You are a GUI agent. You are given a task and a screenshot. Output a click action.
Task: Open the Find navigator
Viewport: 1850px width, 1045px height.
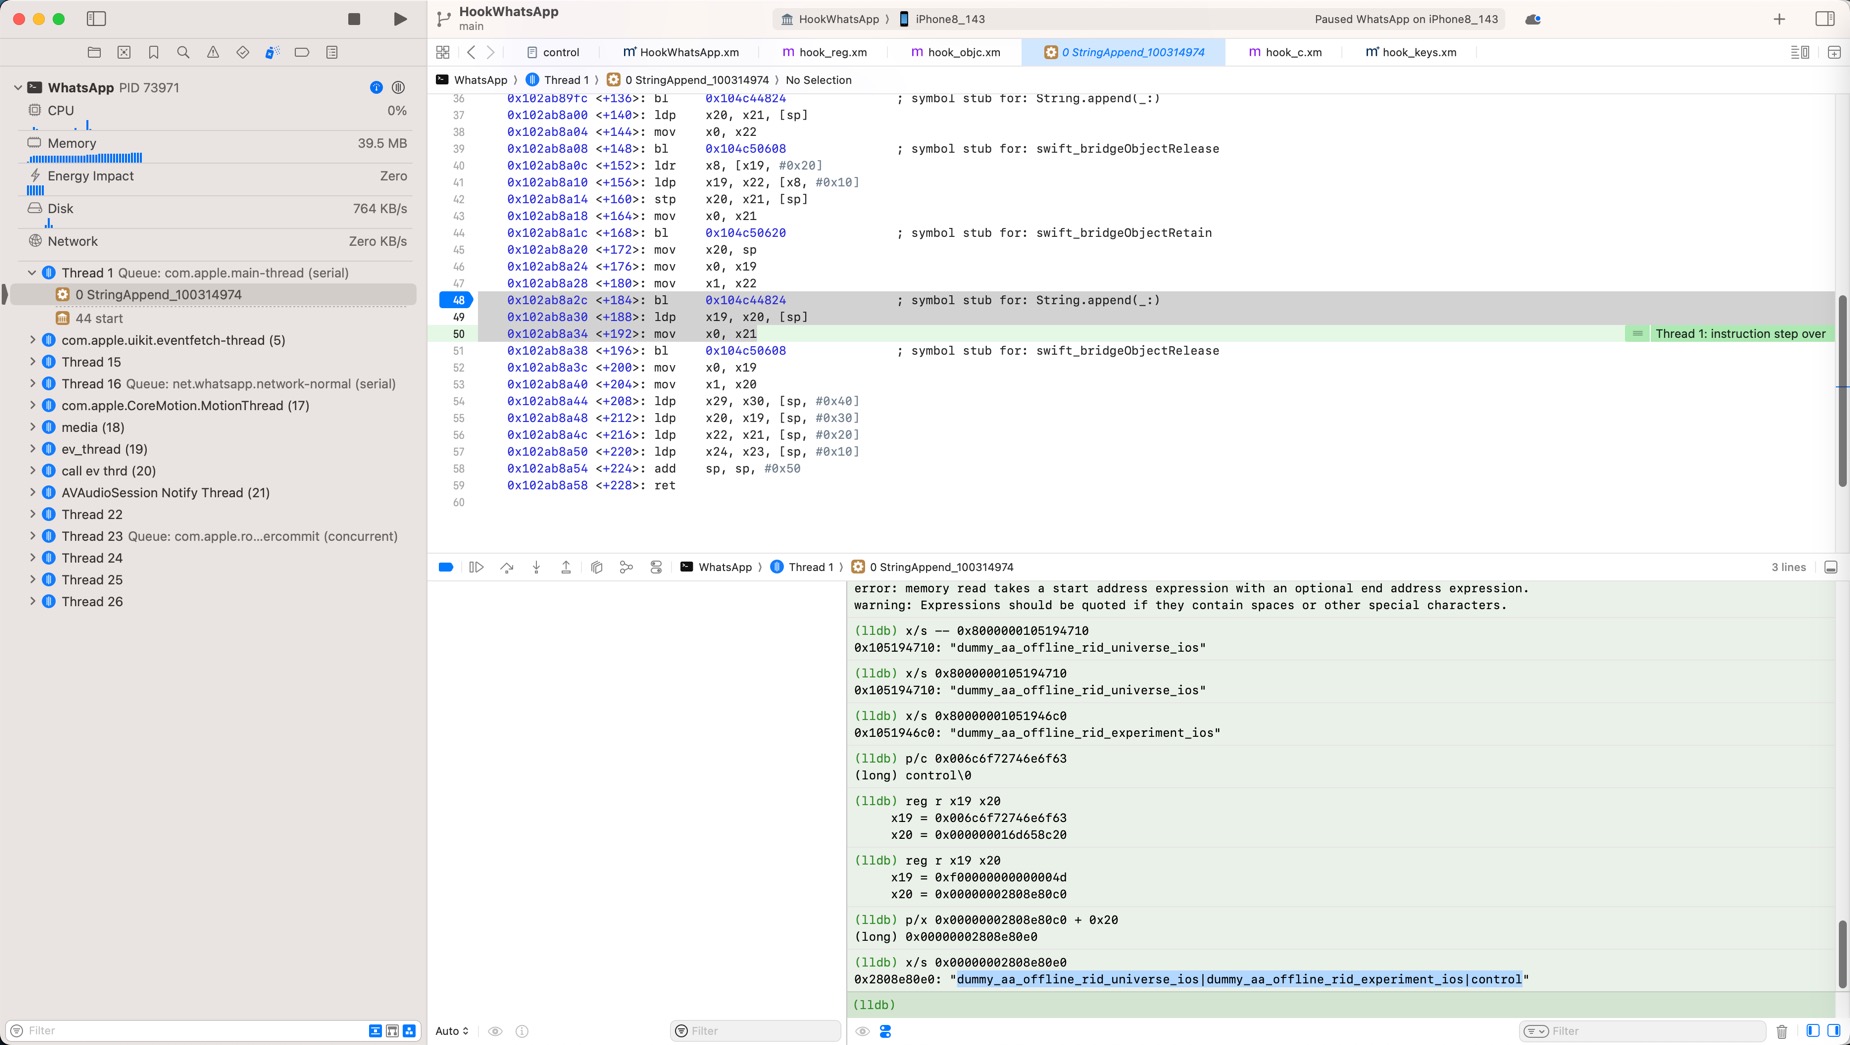[x=183, y=52]
